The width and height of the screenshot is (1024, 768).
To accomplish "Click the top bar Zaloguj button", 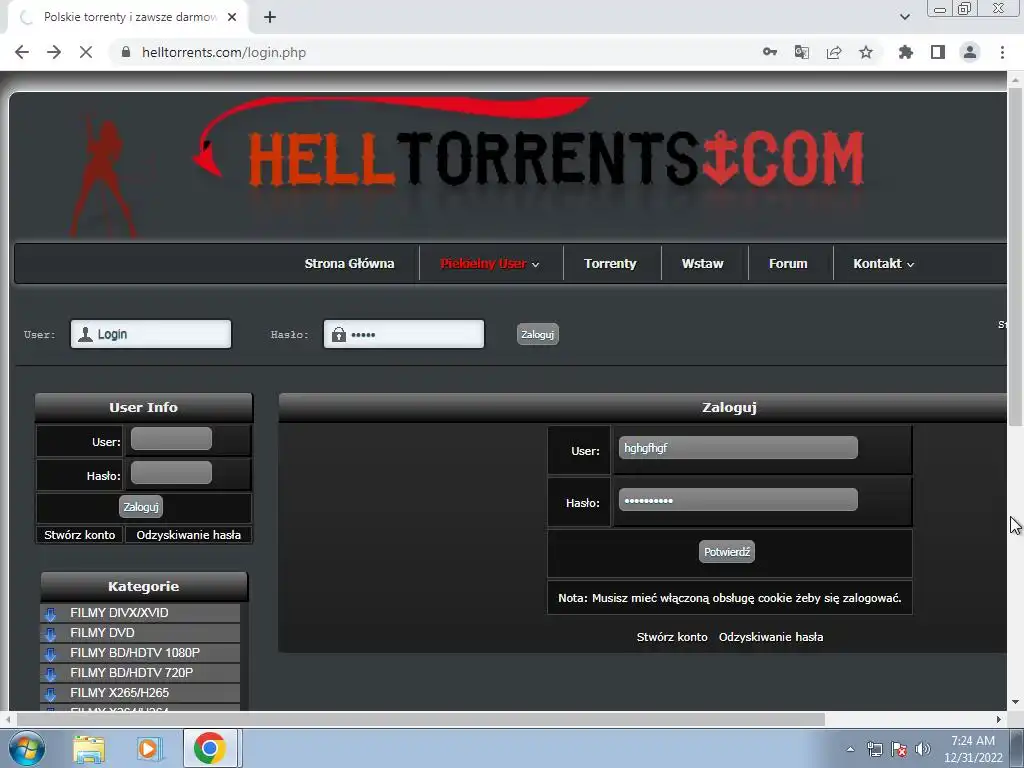I will pos(537,334).
